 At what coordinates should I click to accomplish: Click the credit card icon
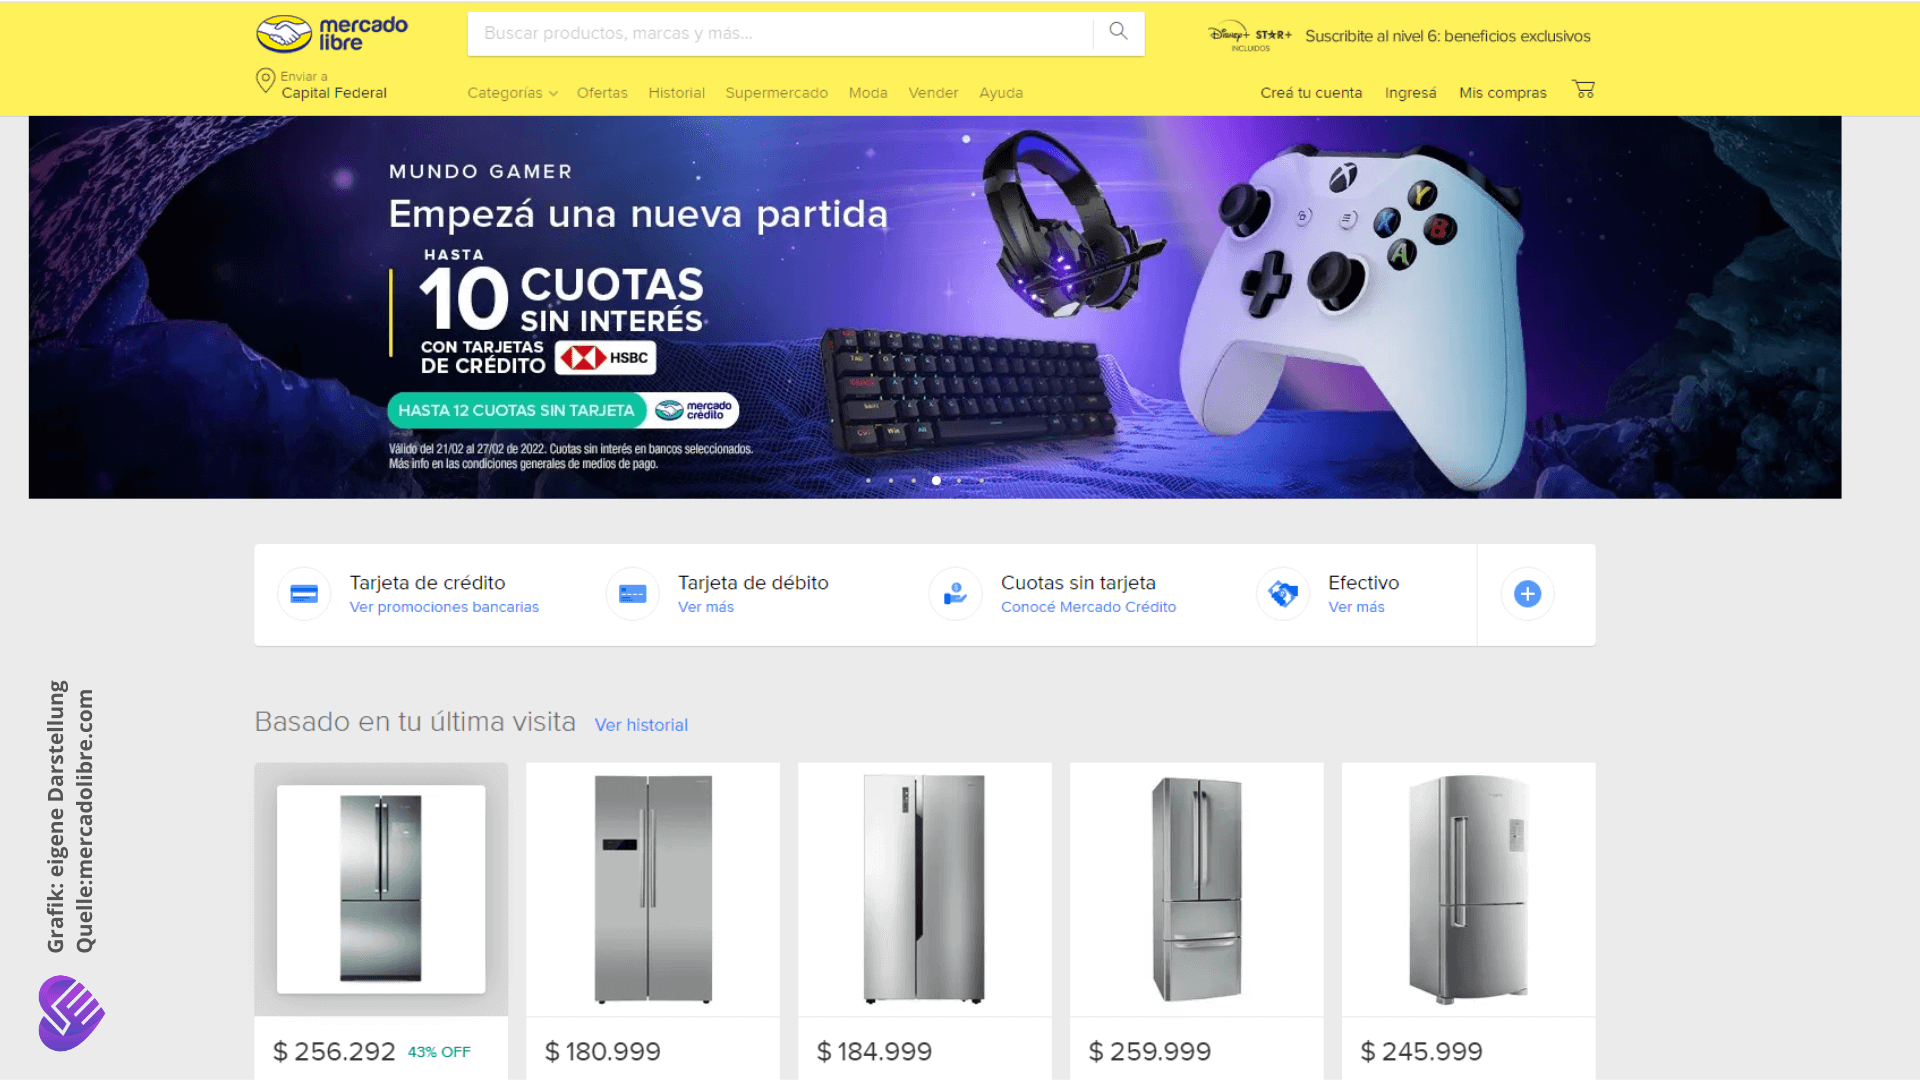pyautogui.click(x=304, y=594)
